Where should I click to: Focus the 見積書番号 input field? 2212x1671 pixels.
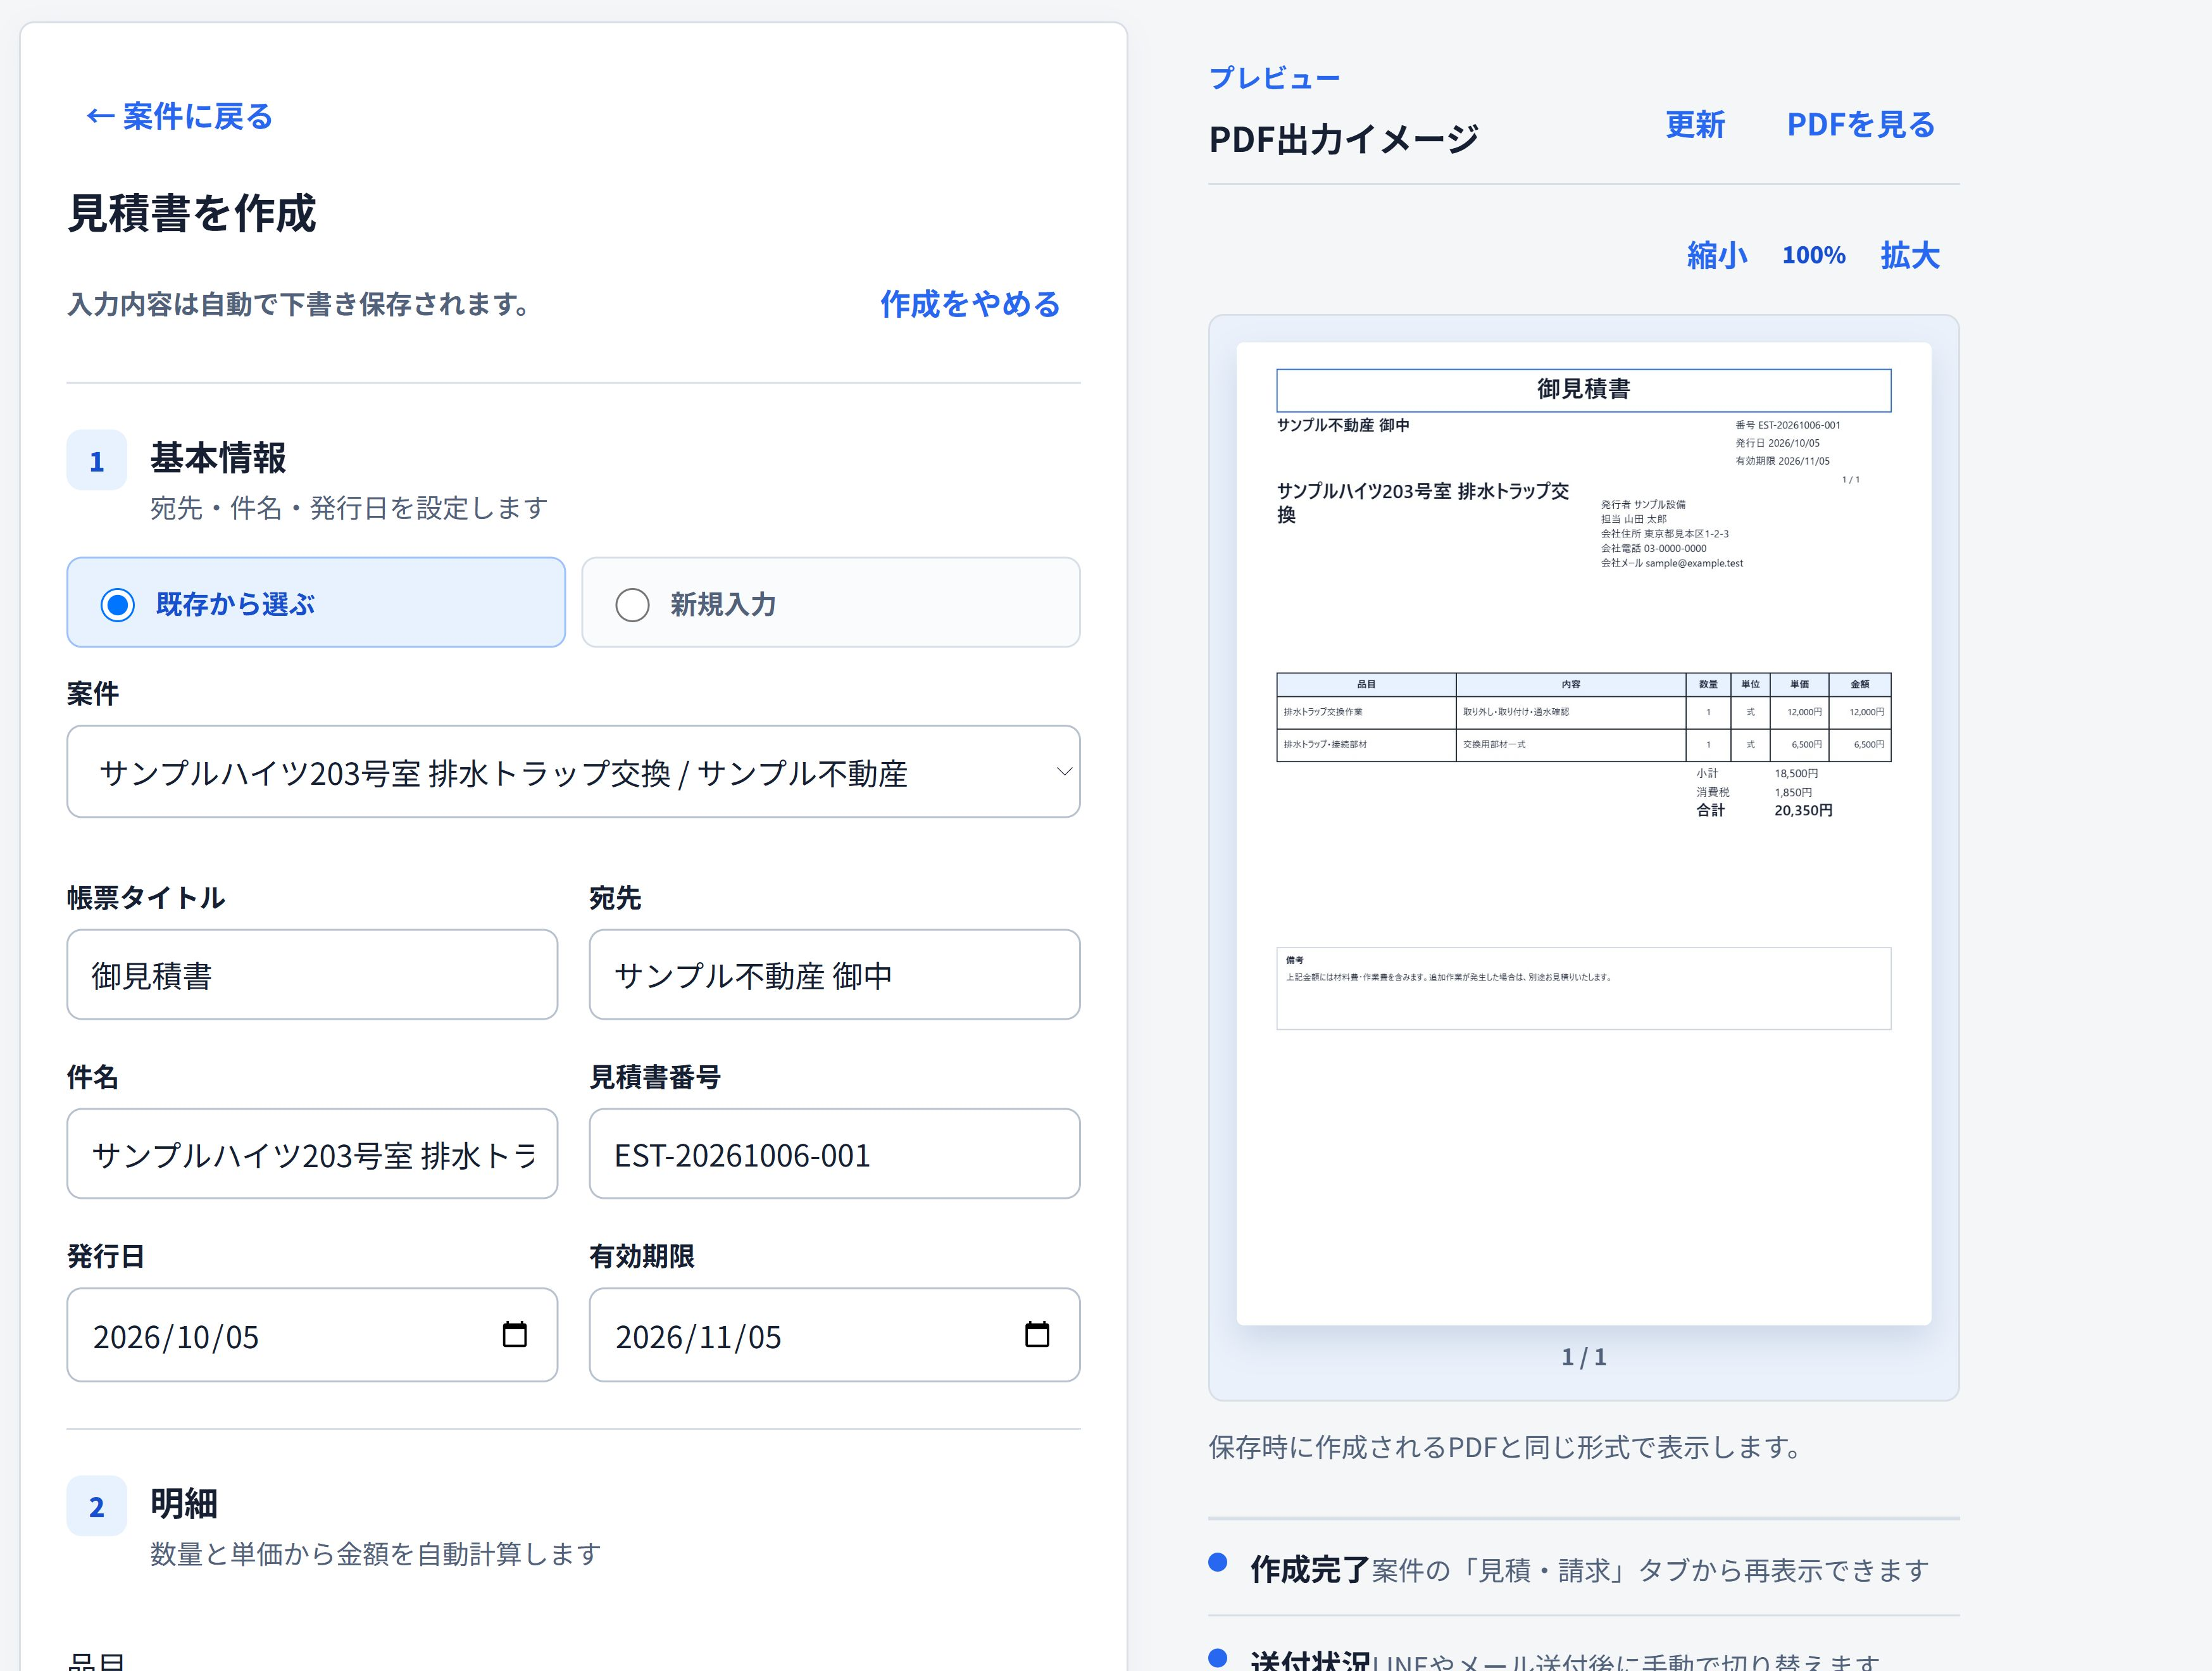click(834, 1154)
